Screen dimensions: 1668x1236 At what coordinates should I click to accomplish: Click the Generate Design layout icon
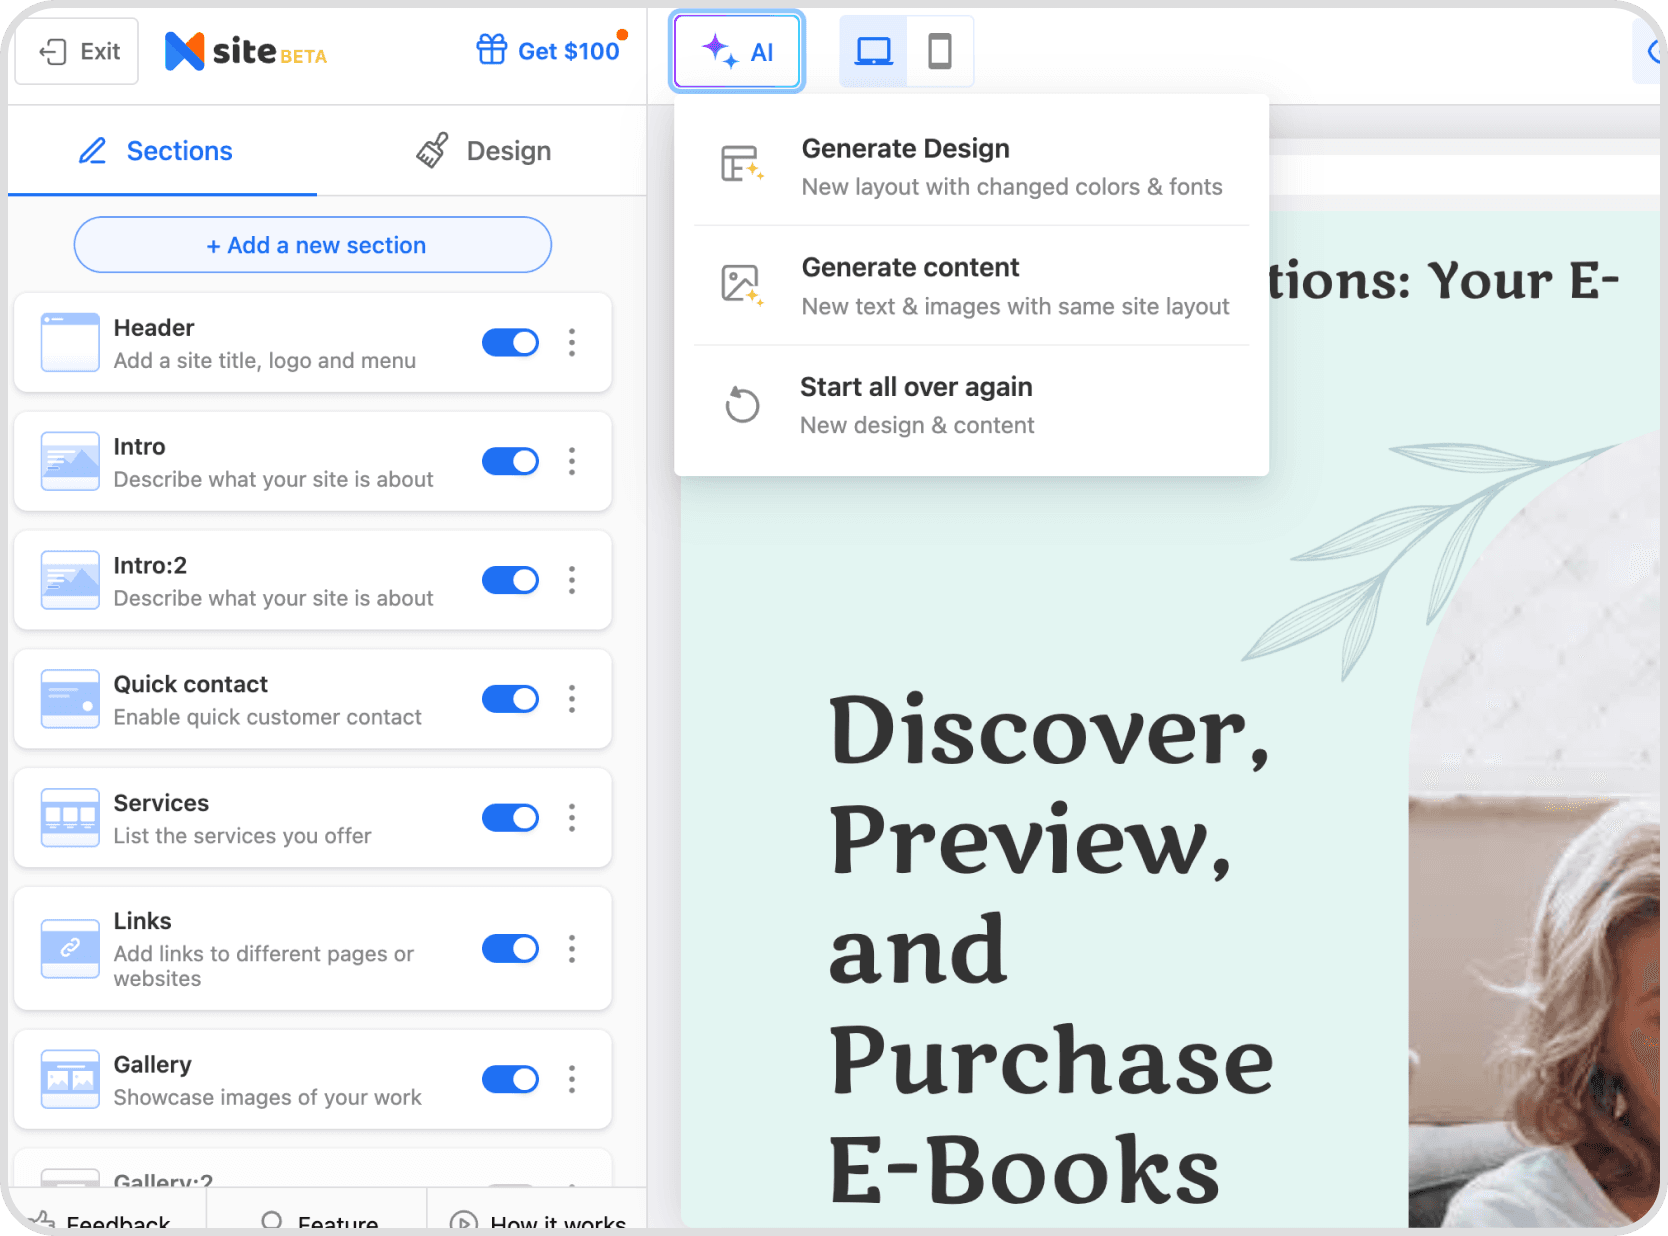point(742,164)
